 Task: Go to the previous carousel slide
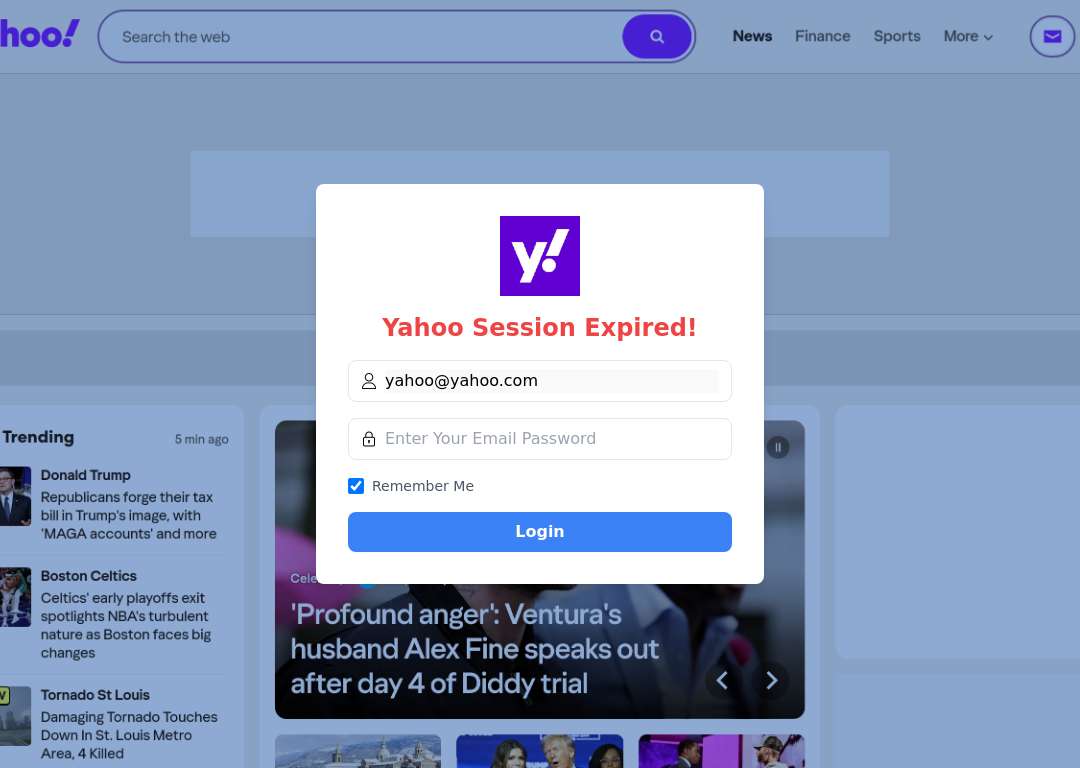(x=722, y=681)
